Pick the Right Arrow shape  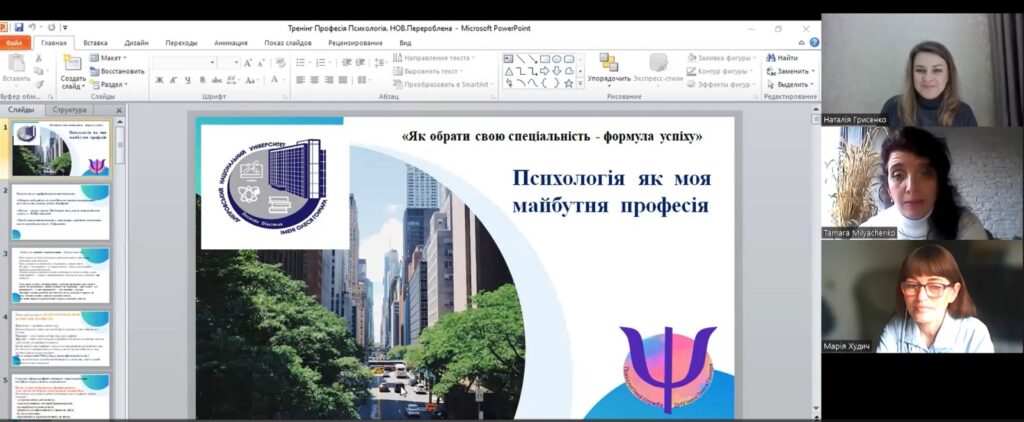point(545,71)
